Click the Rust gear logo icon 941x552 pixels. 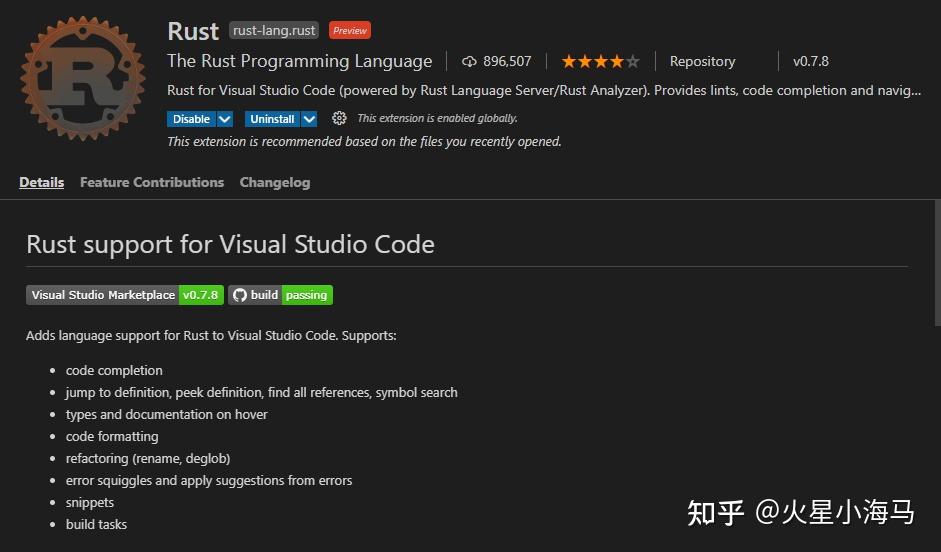84,77
